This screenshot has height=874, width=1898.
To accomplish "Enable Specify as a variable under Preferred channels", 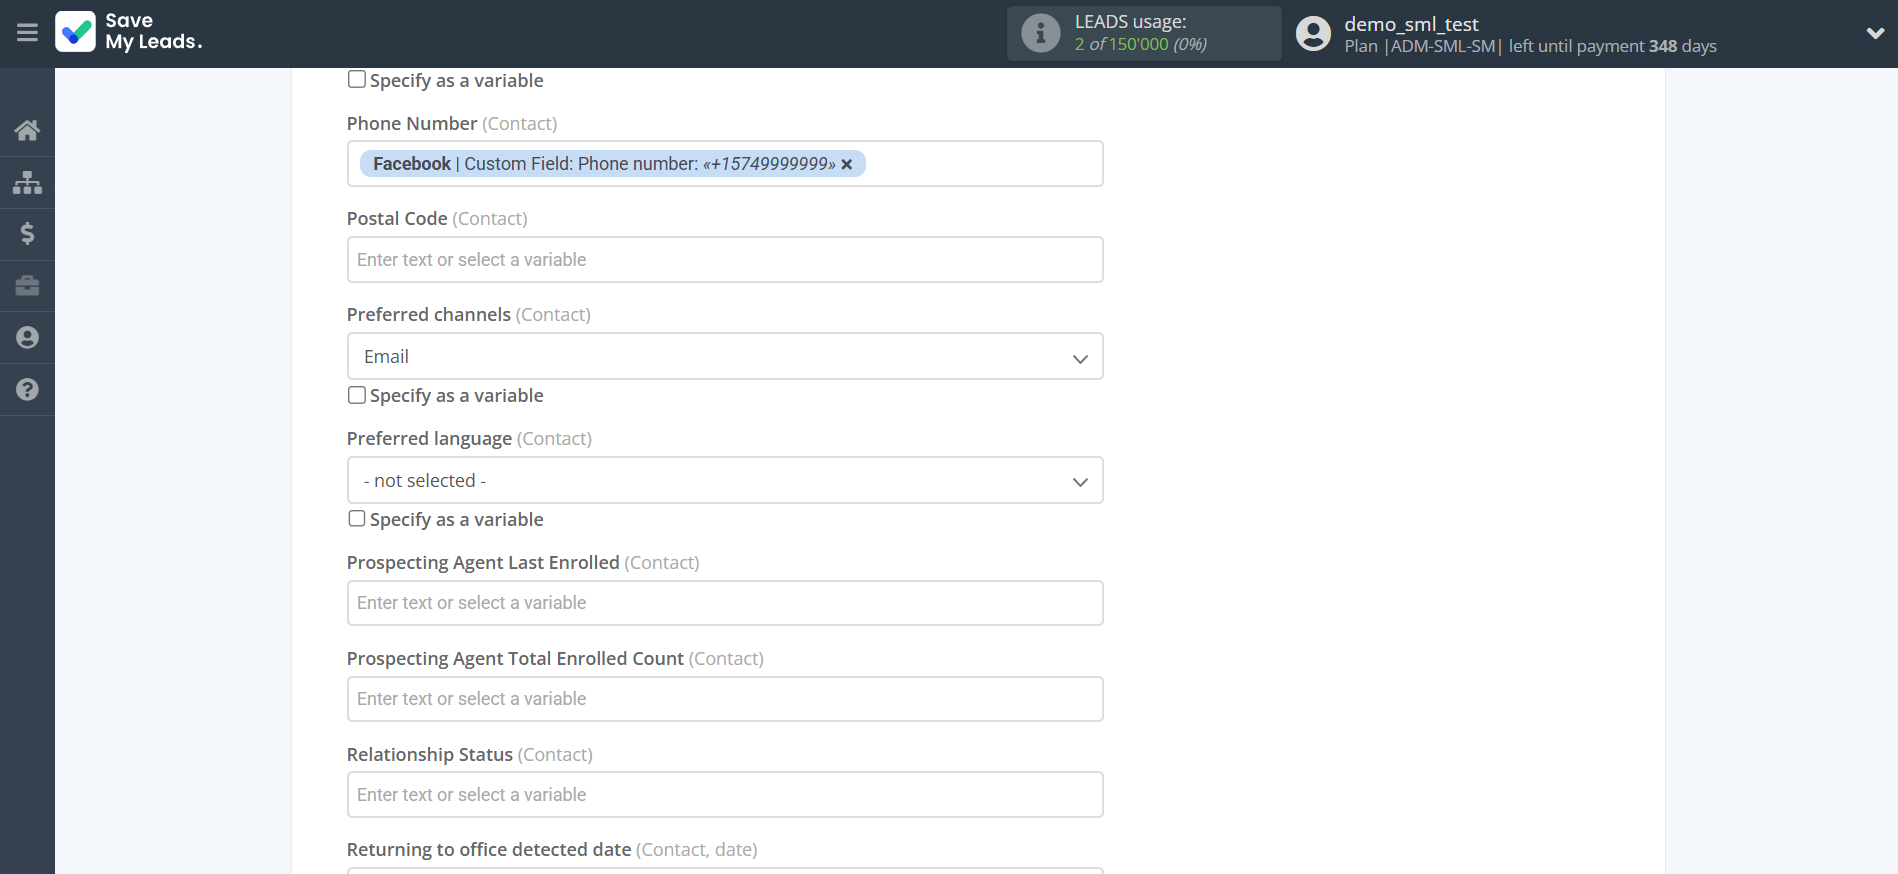I will (357, 395).
